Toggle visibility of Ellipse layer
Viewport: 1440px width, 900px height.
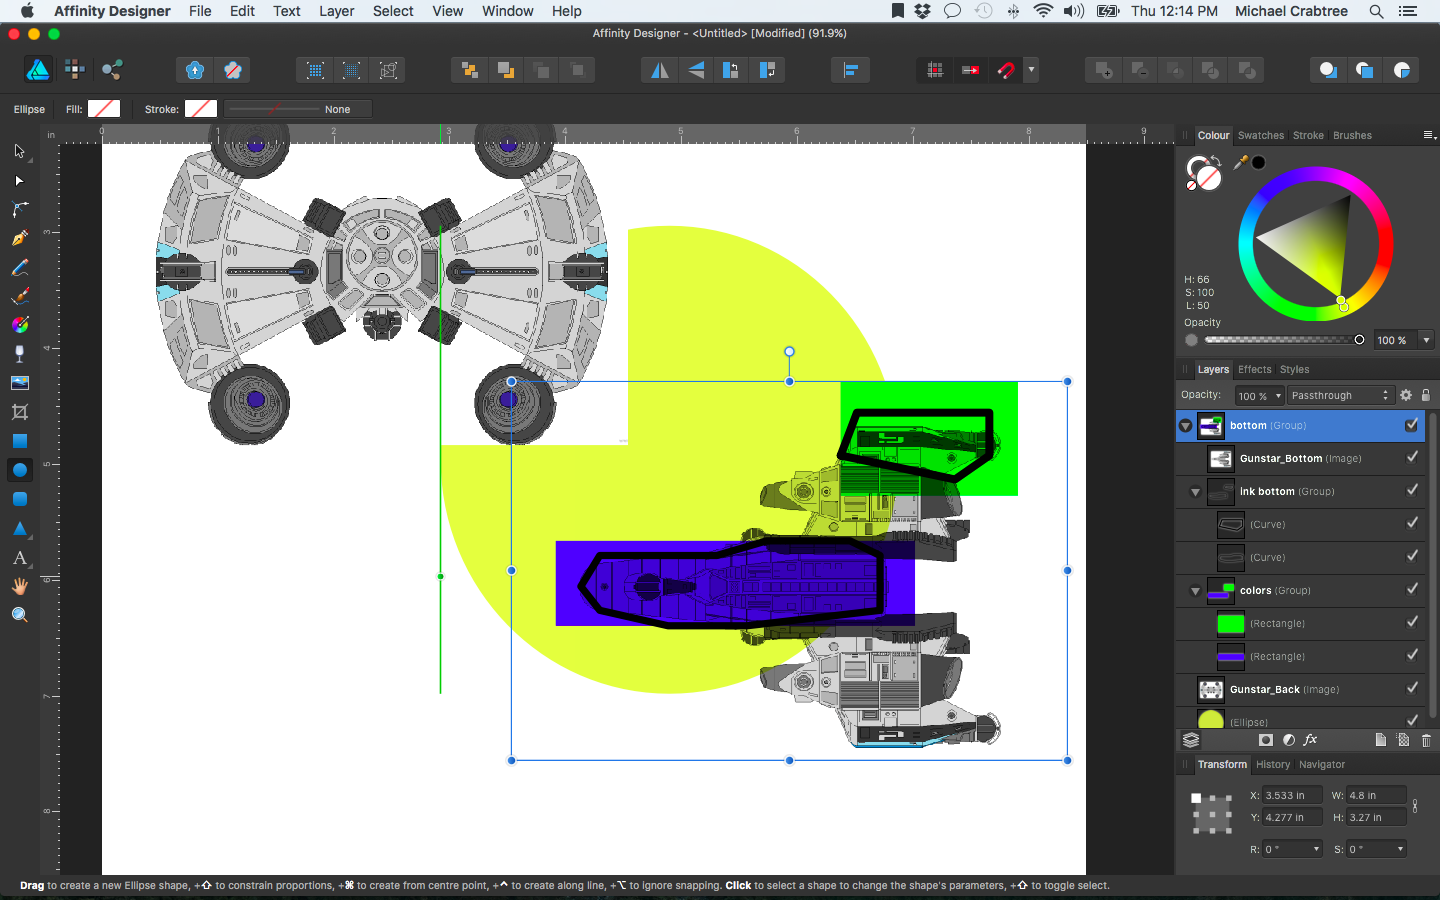[1412, 720]
